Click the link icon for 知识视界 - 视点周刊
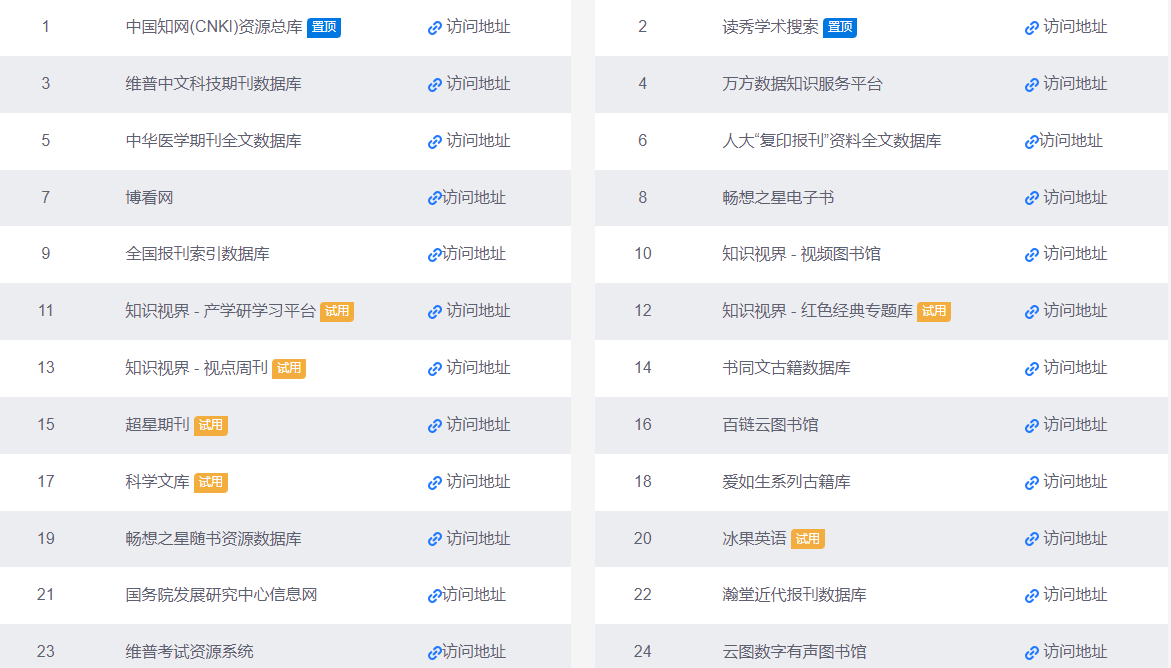1171x668 pixels. click(x=435, y=369)
